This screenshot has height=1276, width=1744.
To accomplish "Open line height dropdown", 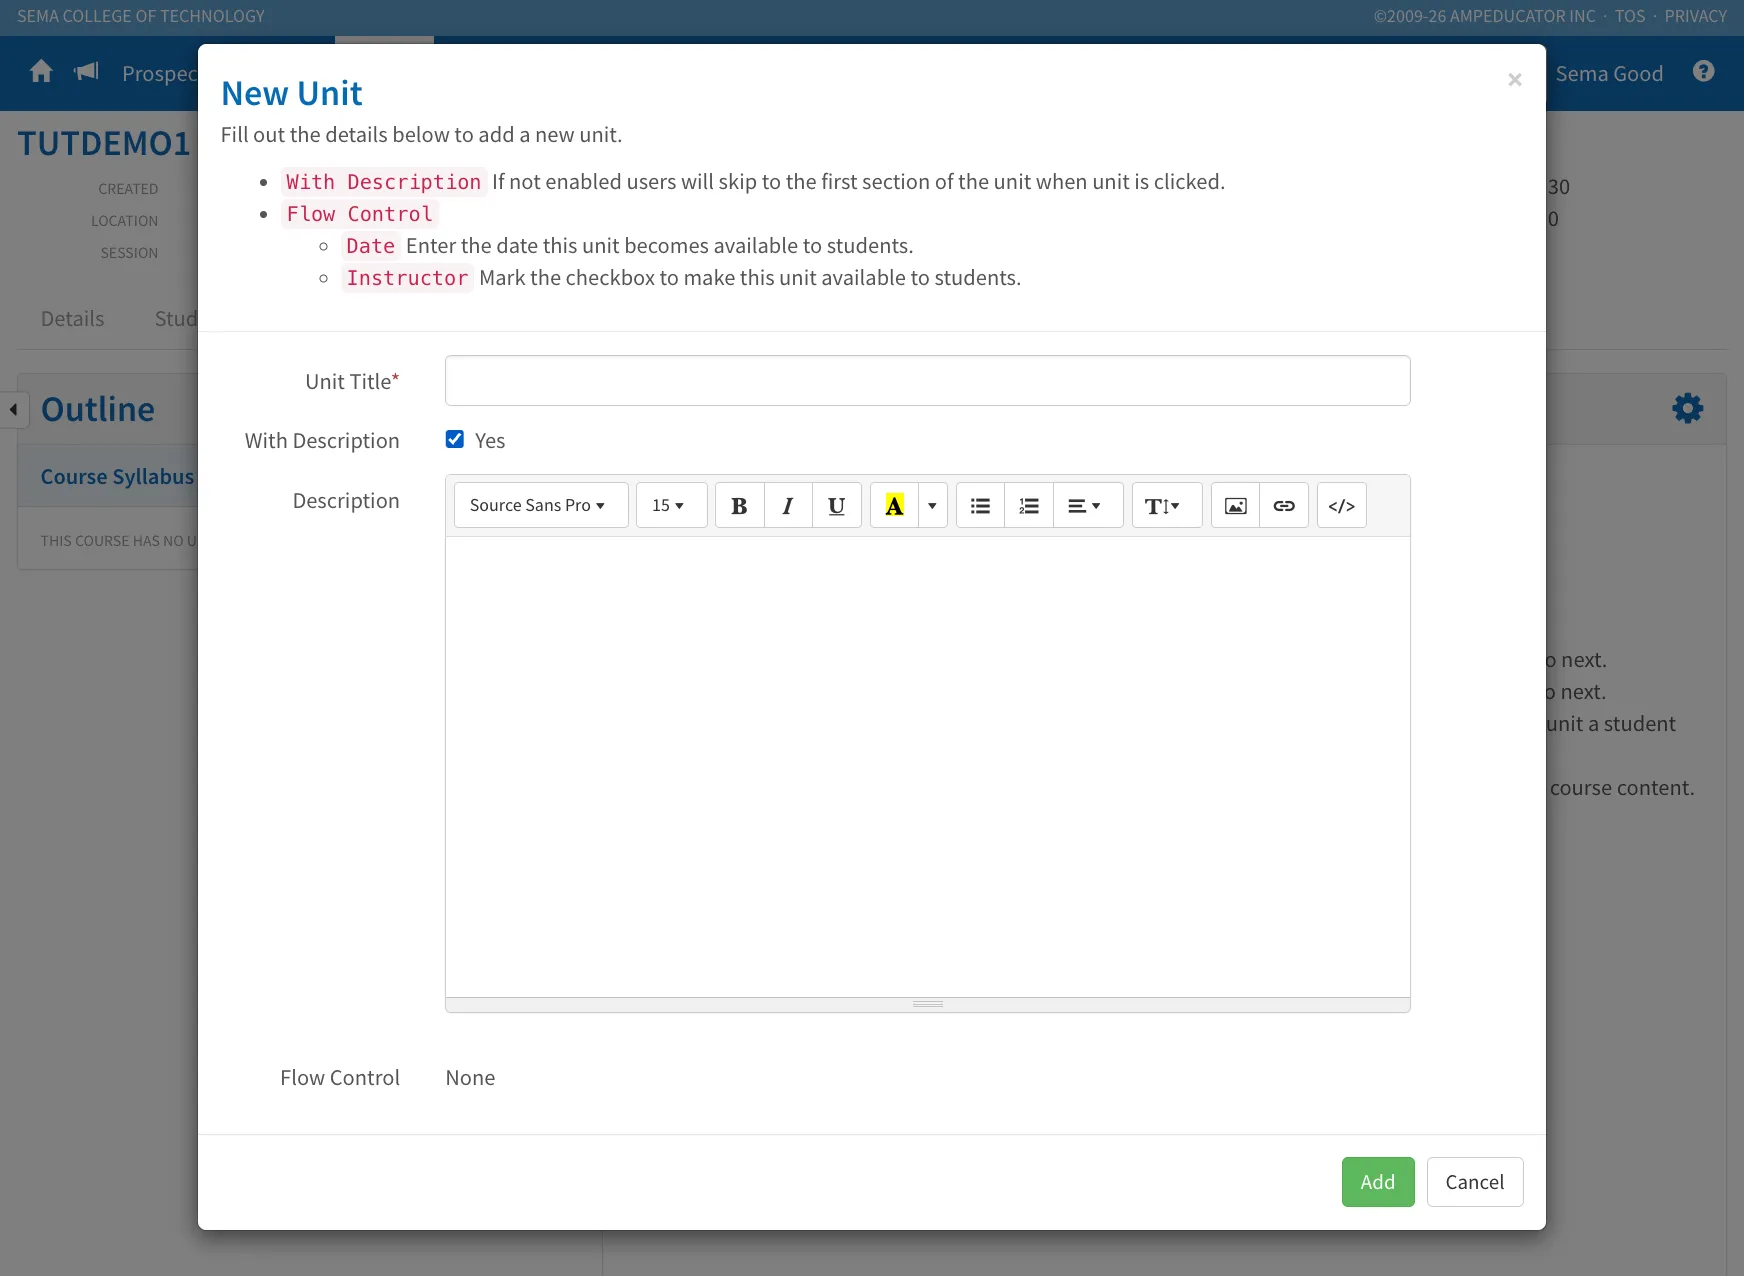I will tap(1167, 505).
